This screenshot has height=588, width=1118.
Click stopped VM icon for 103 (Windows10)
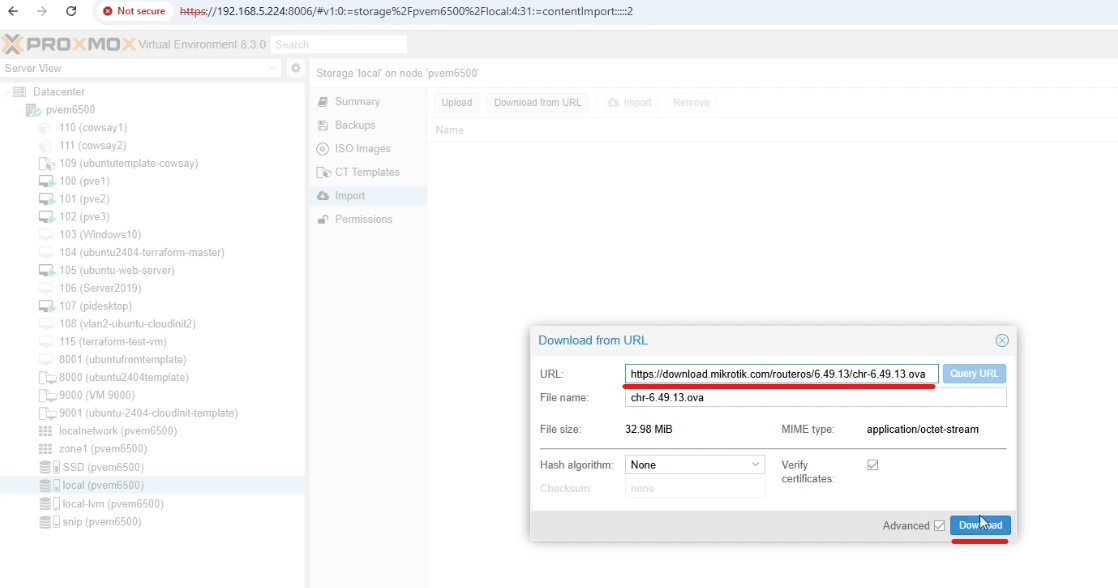point(46,234)
